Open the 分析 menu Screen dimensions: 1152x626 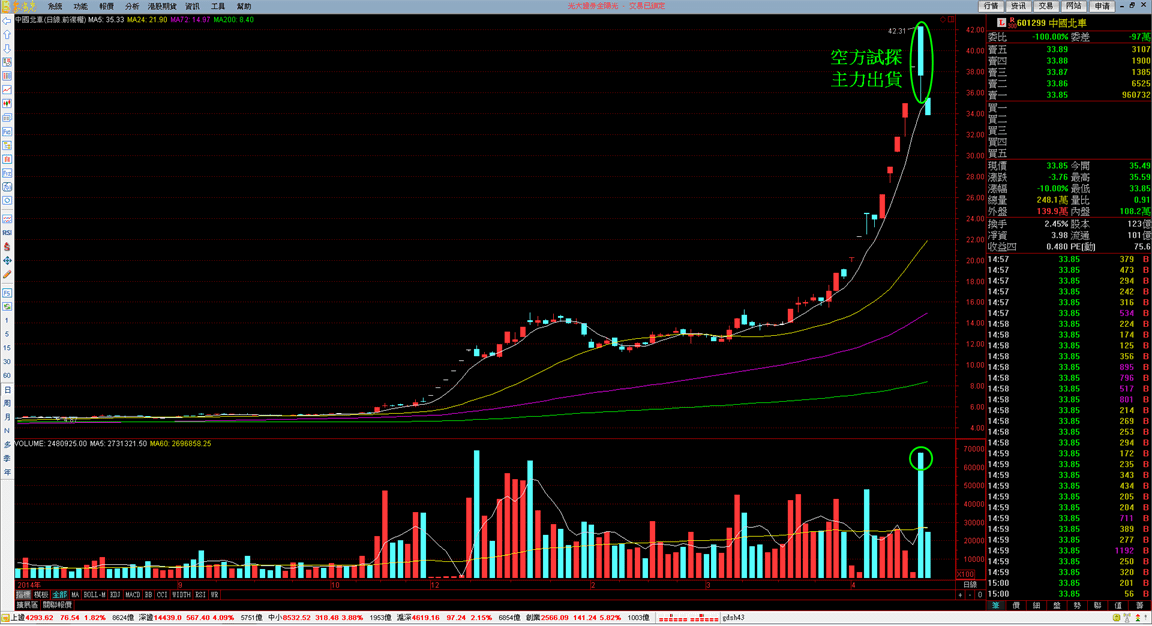(132, 6)
